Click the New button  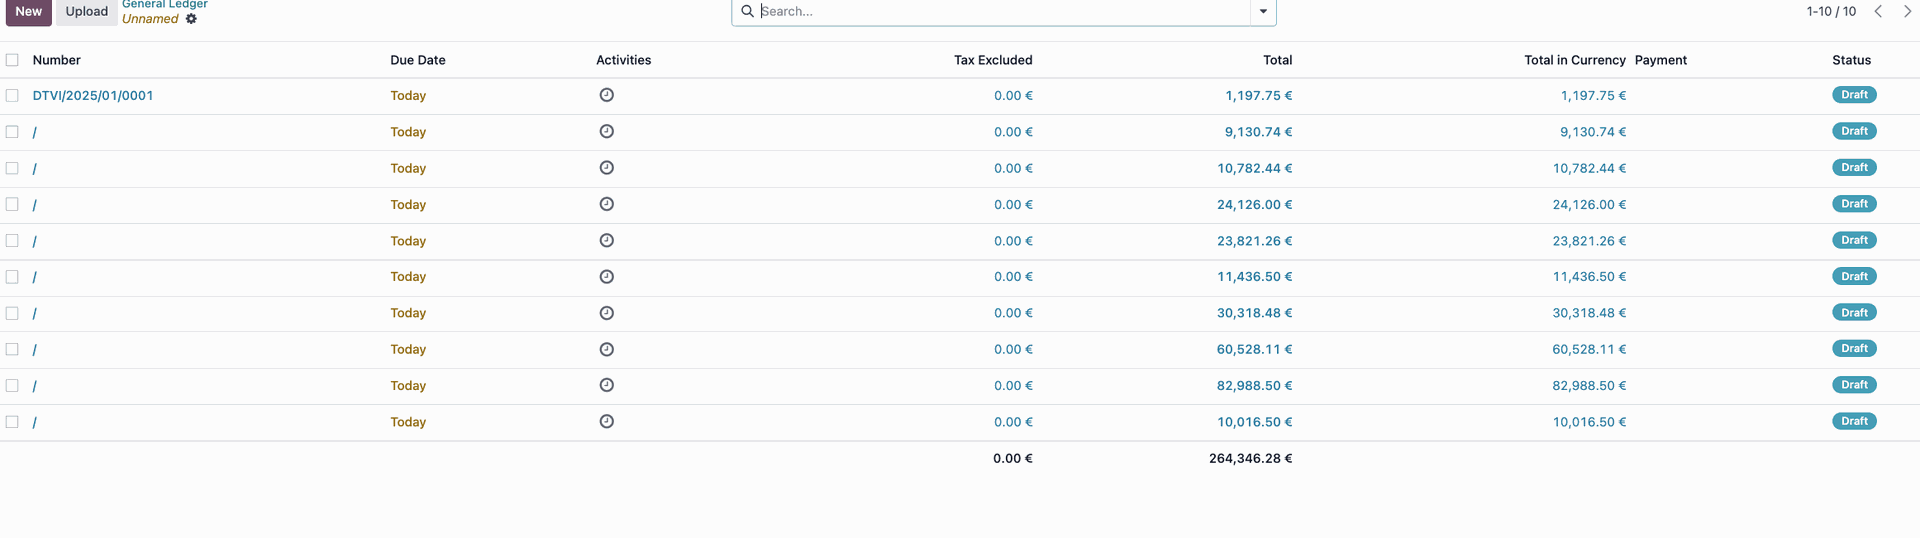(x=28, y=11)
